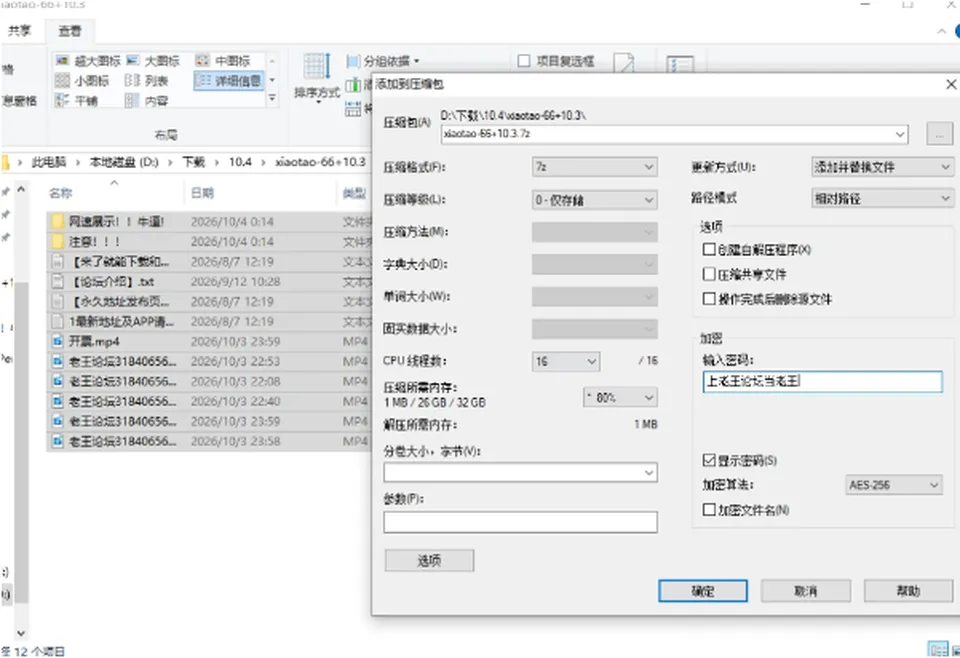Cancel the dialog with 取消
The height and width of the screenshot is (658, 960).
point(806,591)
